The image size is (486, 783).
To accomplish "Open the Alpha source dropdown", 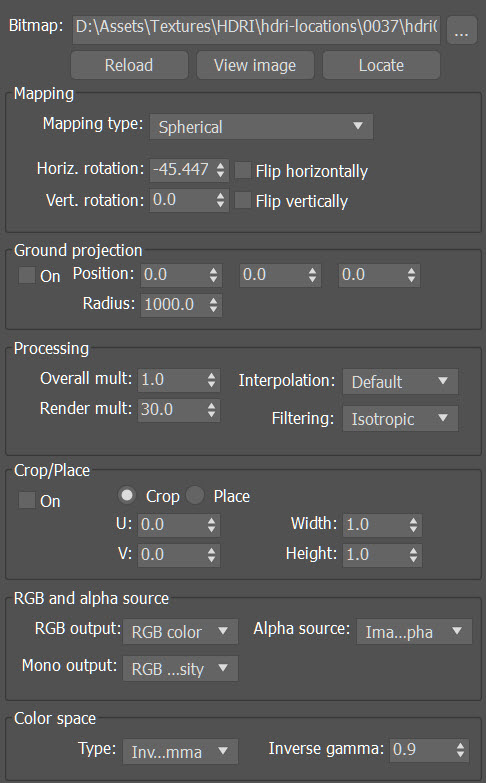I will click(414, 632).
